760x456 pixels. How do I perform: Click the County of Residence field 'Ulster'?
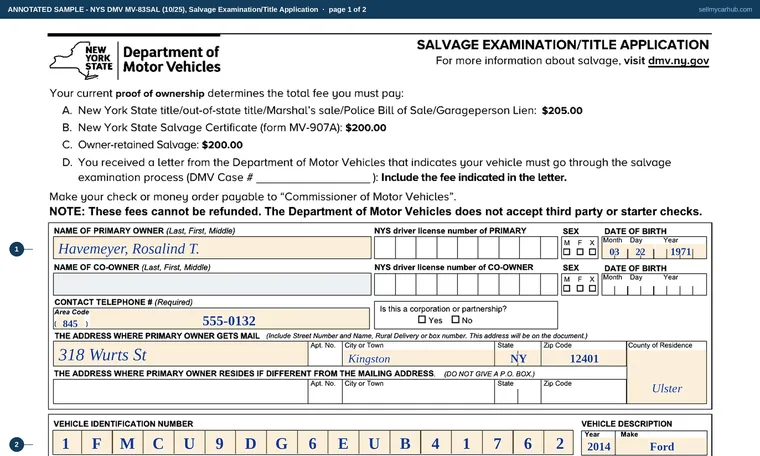click(x=666, y=373)
